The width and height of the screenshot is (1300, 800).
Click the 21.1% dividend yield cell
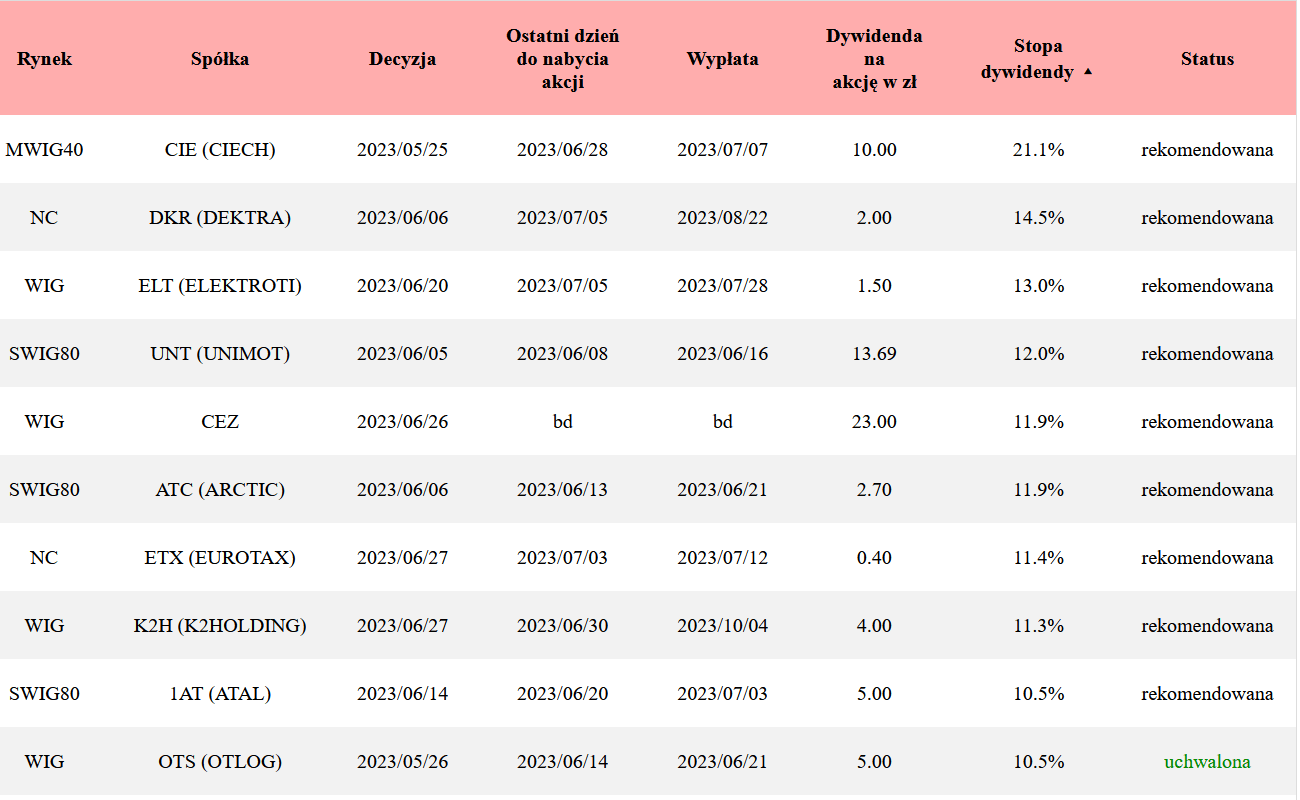[1038, 150]
